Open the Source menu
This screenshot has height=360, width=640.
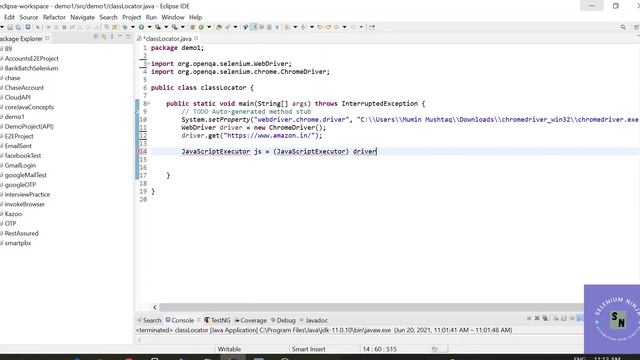[29, 17]
